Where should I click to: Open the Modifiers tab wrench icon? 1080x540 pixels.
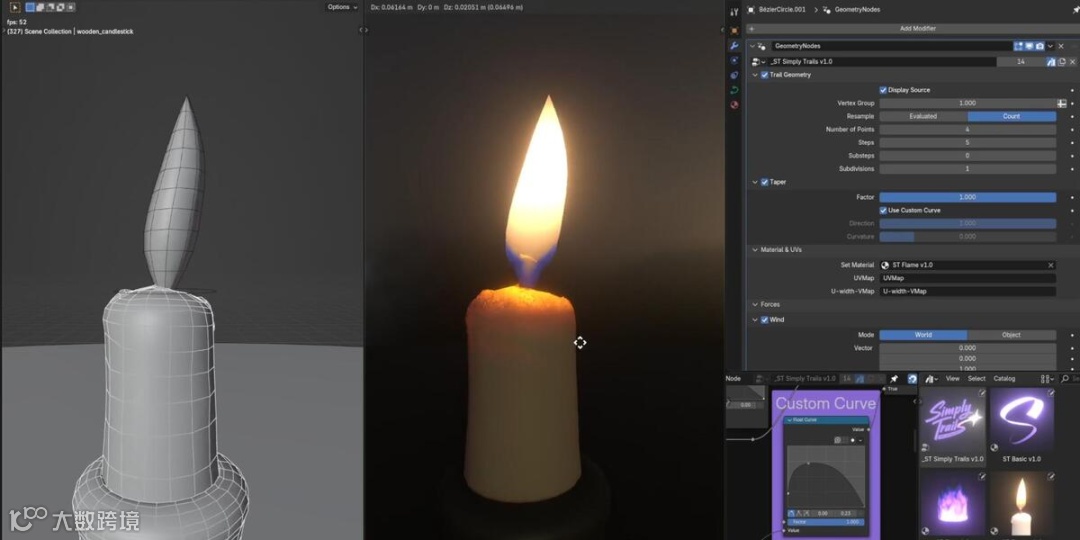tap(734, 45)
